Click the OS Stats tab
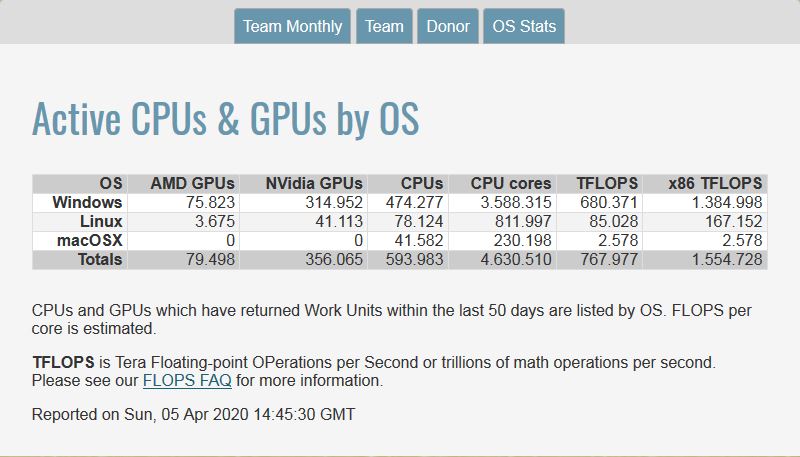The image size is (800, 457). 524,26
